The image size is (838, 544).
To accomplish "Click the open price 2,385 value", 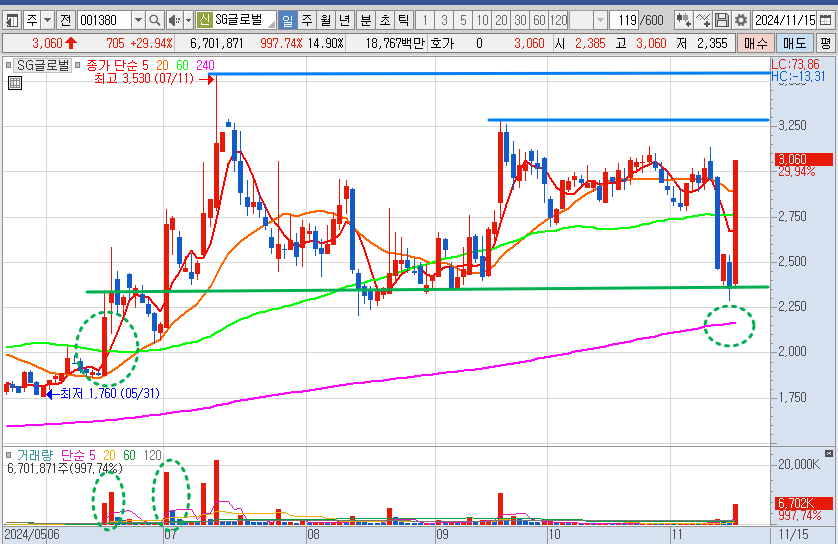I will (x=590, y=43).
